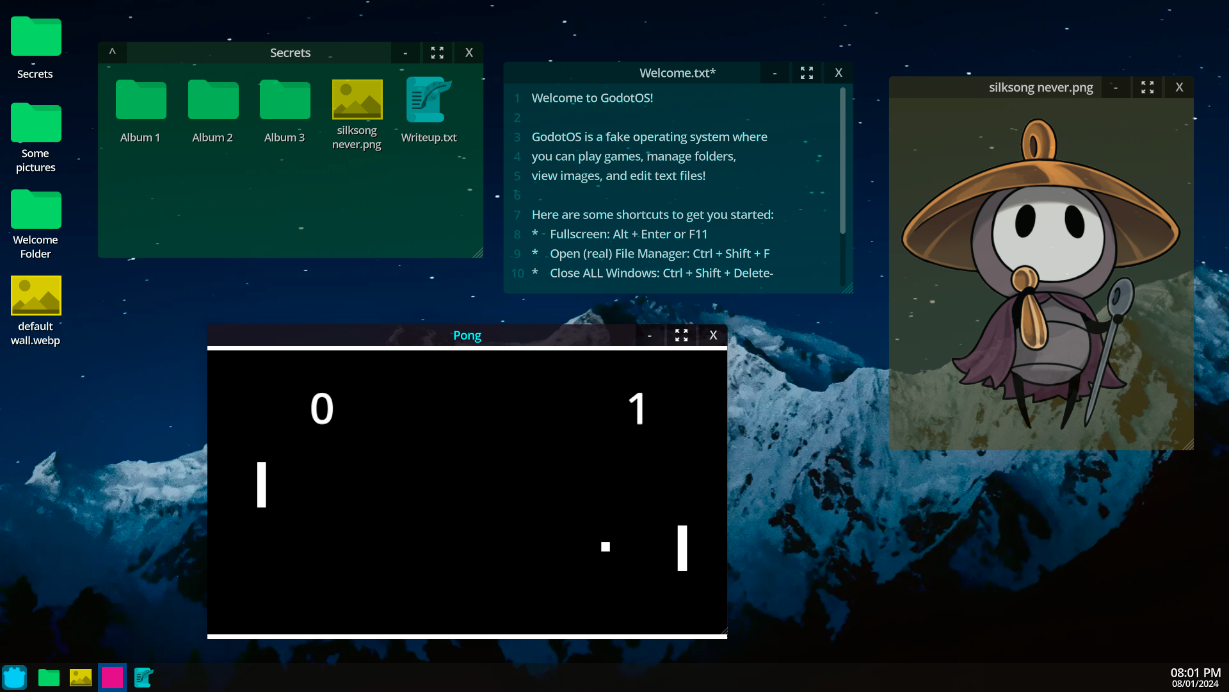Select the pink Pong icon in the taskbar
The height and width of the screenshot is (692, 1229).
point(112,677)
